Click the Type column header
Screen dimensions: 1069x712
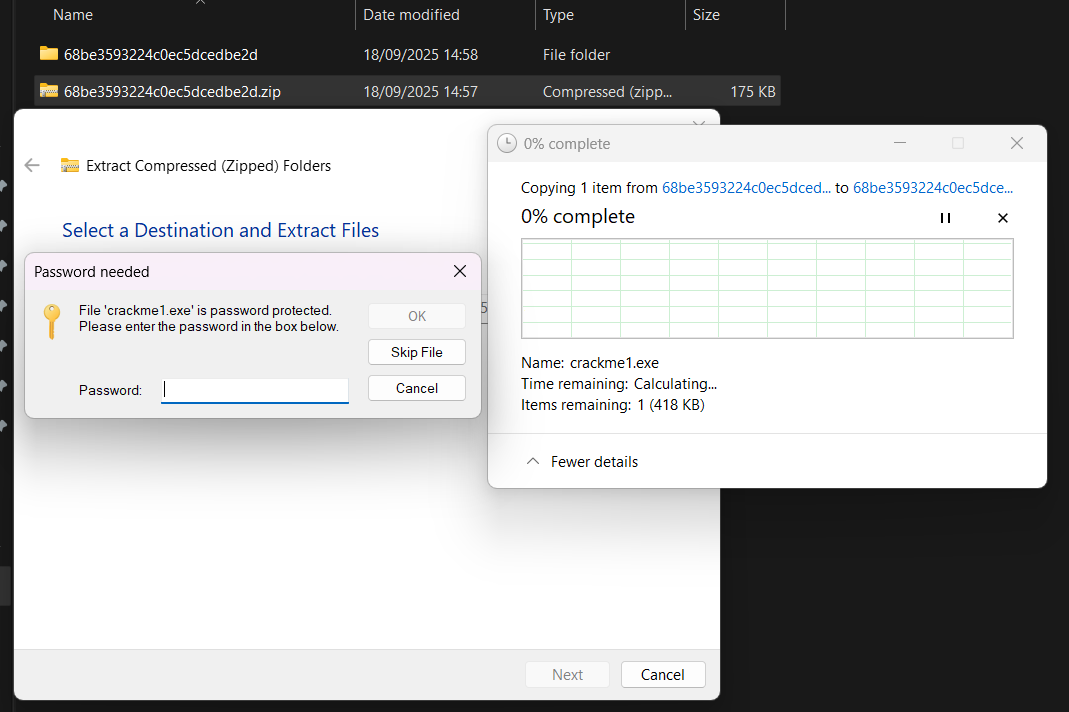pyautogui.click(x=558, y=15)
